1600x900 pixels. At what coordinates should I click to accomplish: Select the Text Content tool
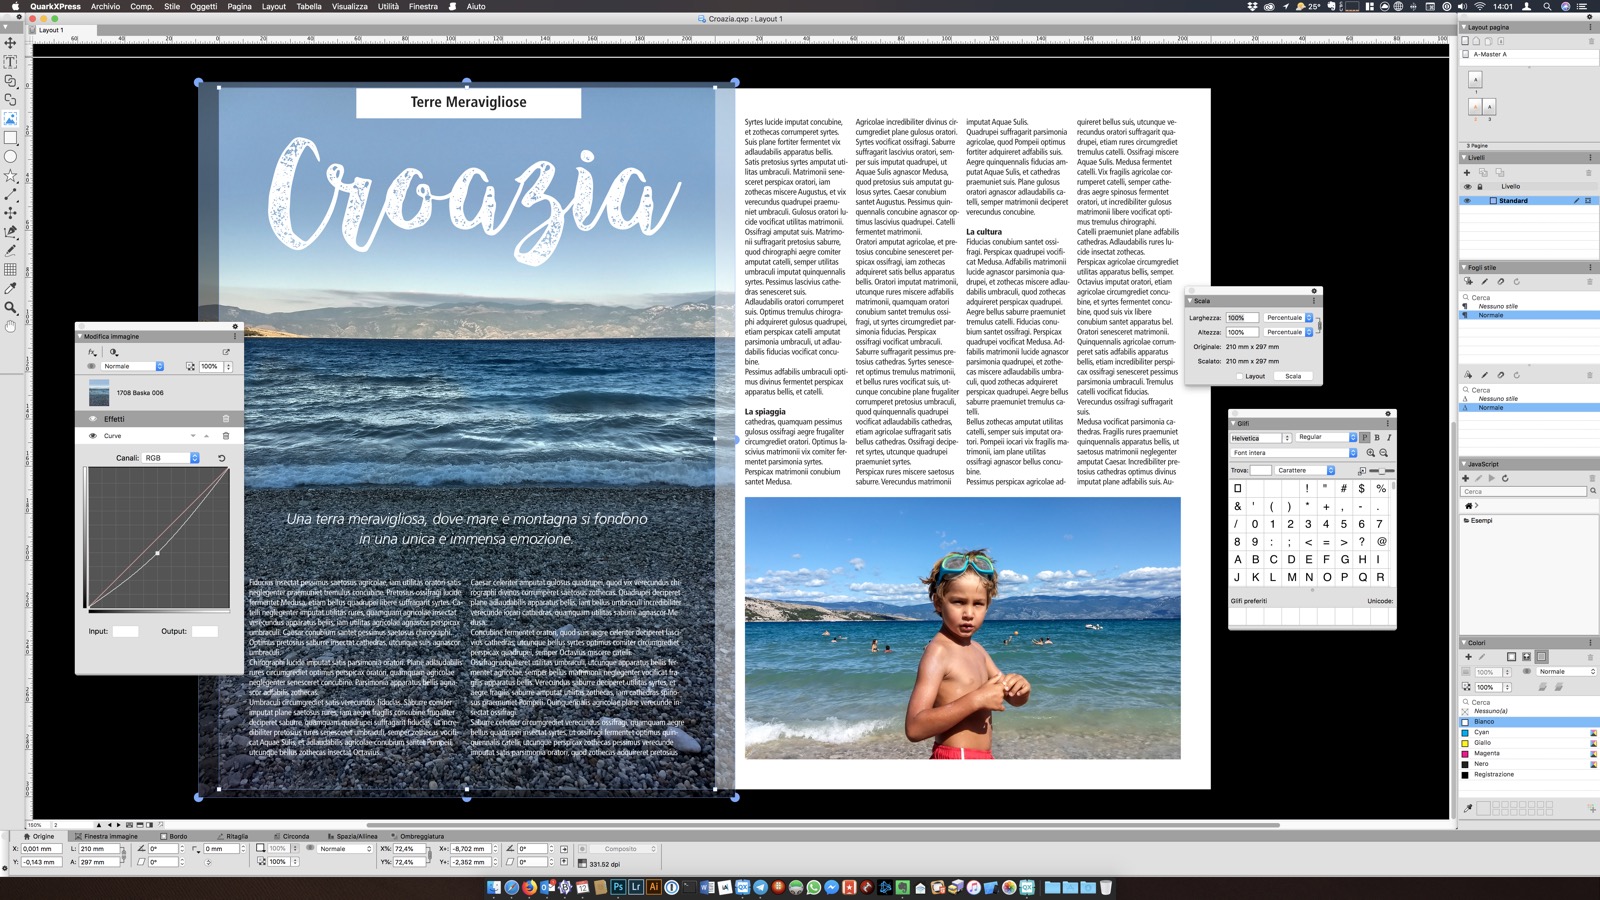[11, 62]
